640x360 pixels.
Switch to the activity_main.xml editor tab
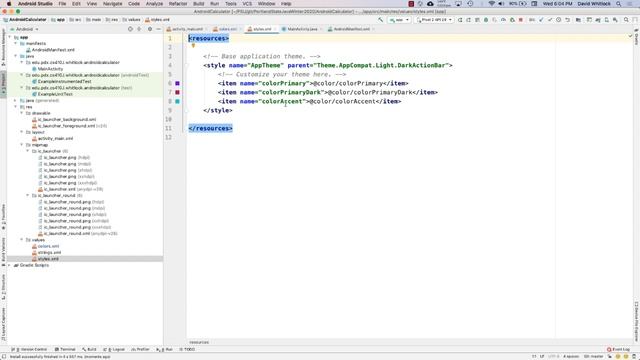pyautogui.click(x=187, y=29)
